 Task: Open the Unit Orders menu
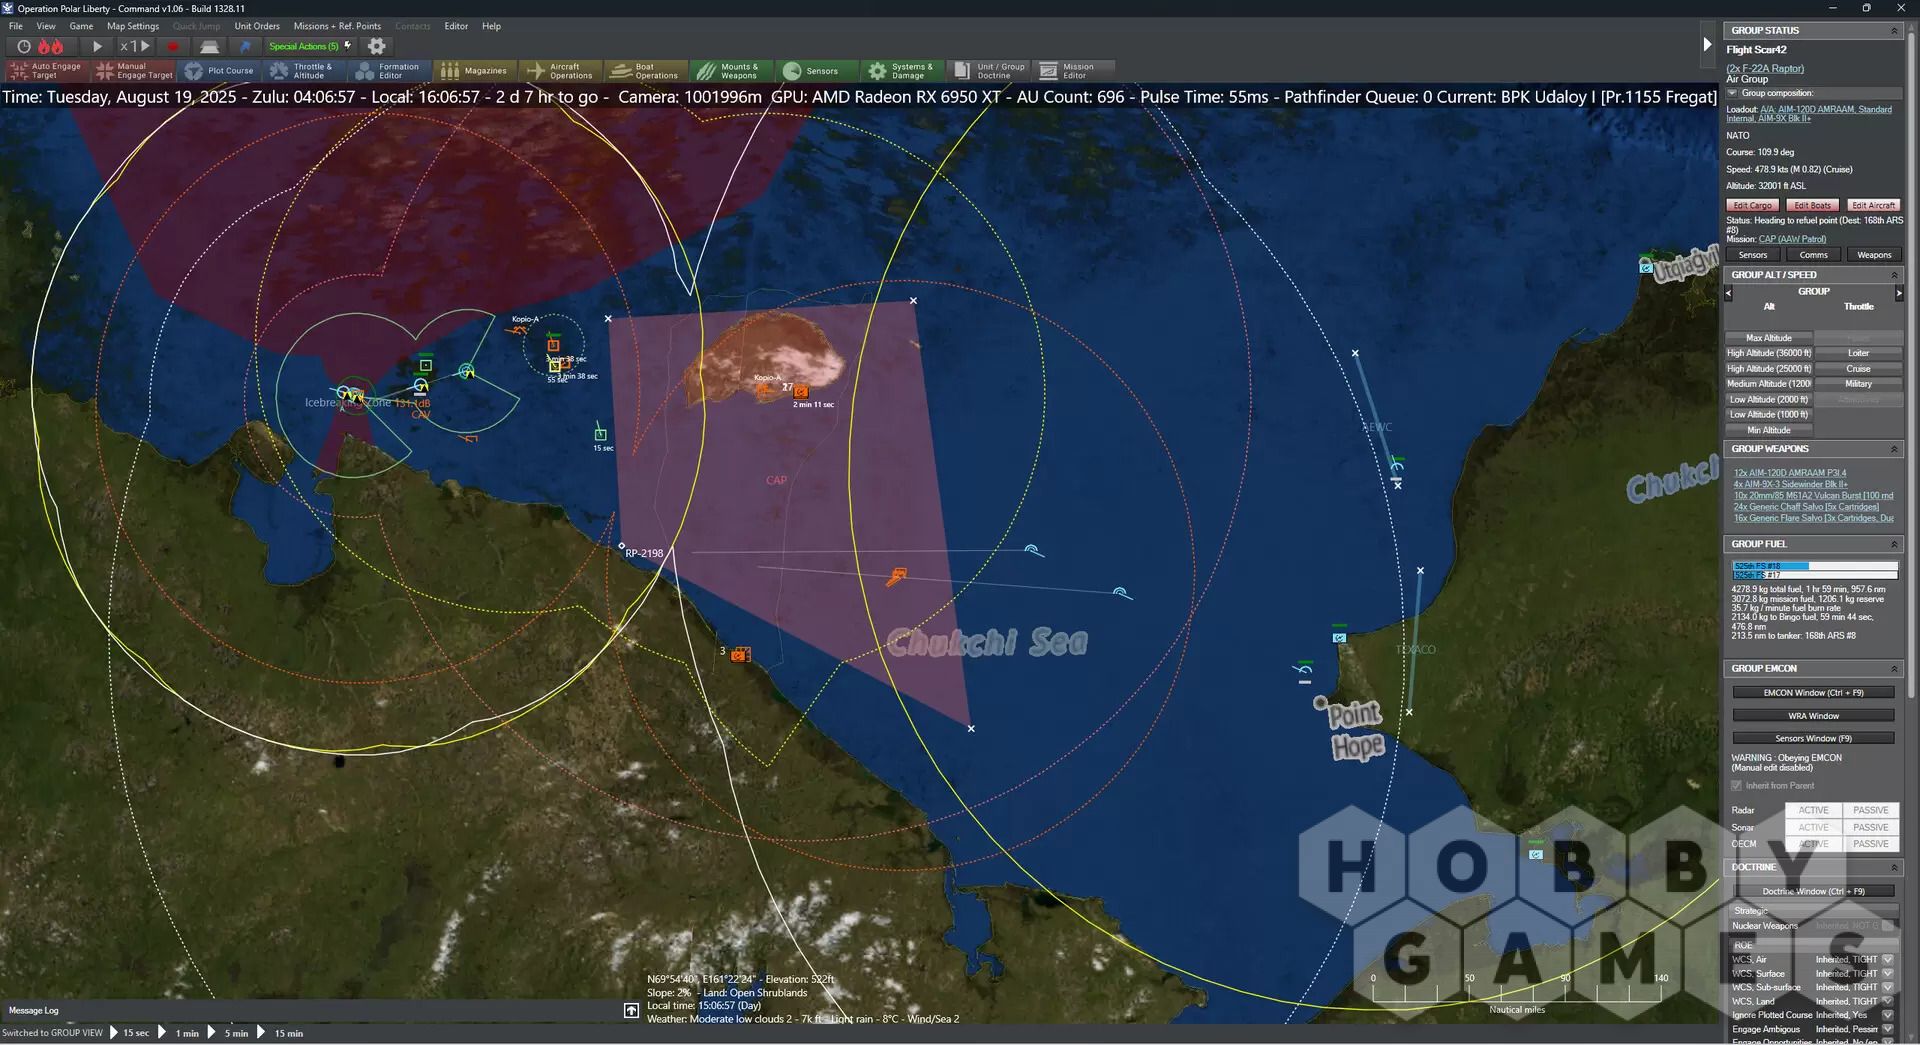click(257, 26)
